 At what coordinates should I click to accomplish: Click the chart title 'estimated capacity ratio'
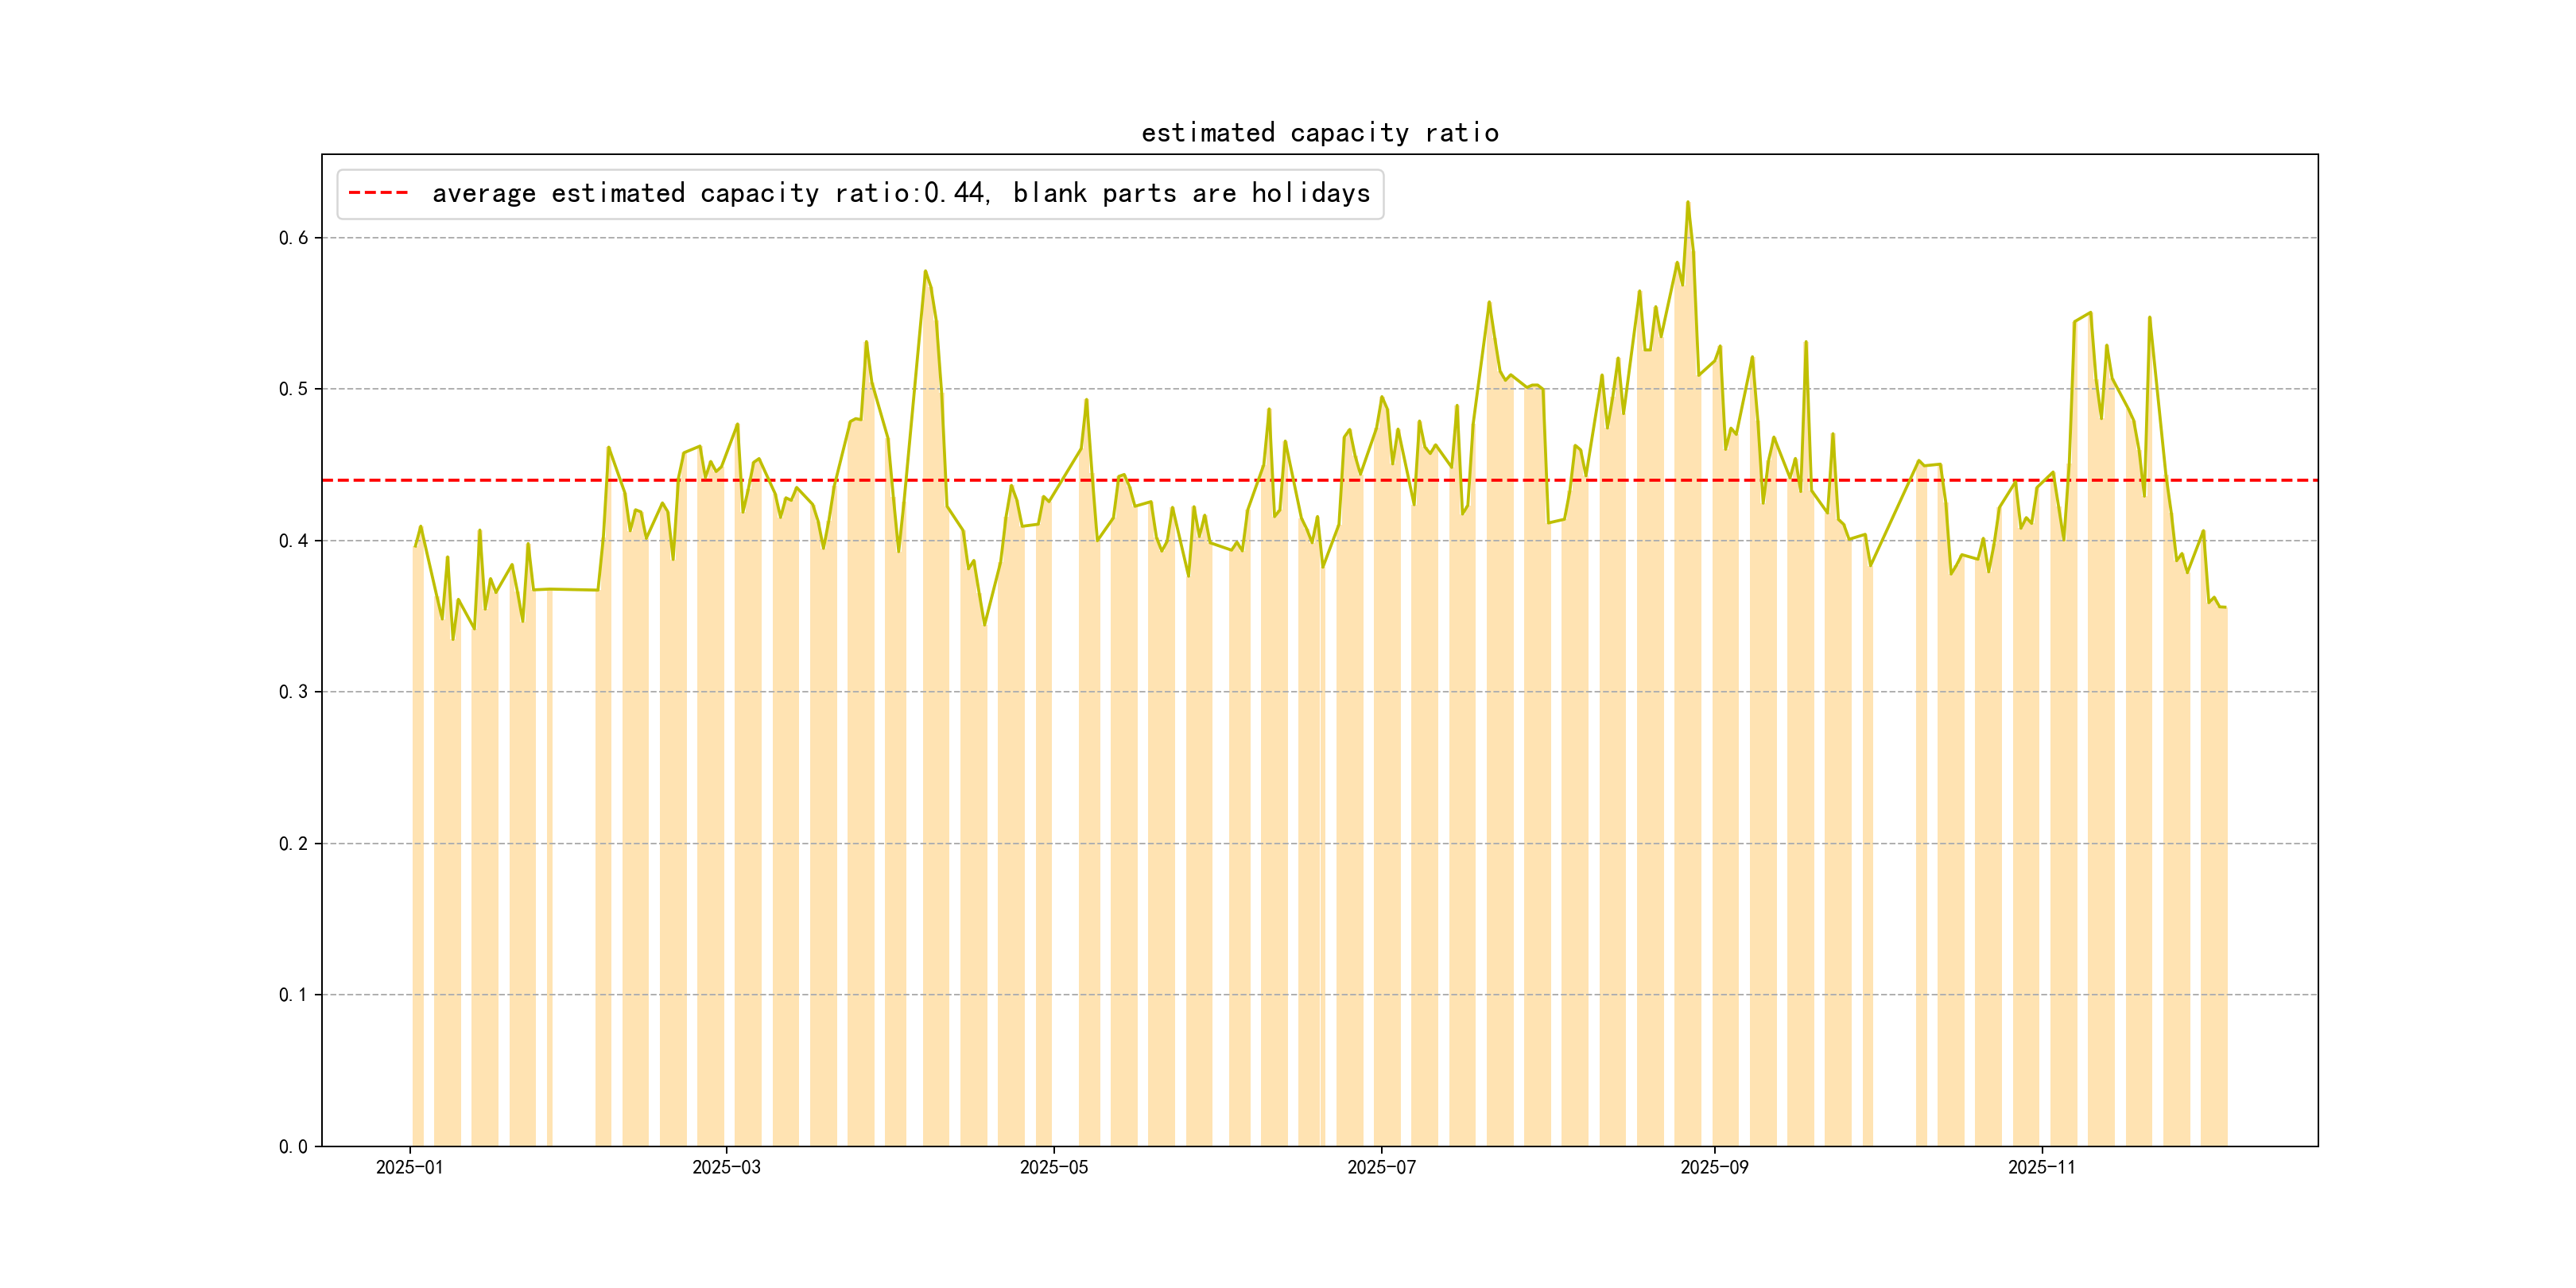pos(1319,133)
